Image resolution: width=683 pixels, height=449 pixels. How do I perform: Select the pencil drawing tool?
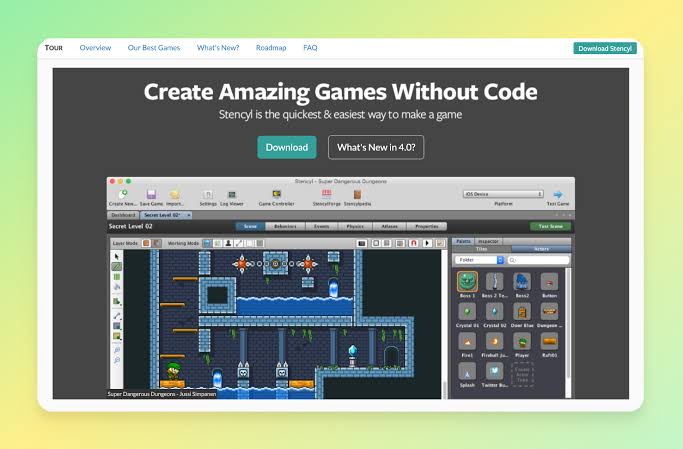pos(117,266)
